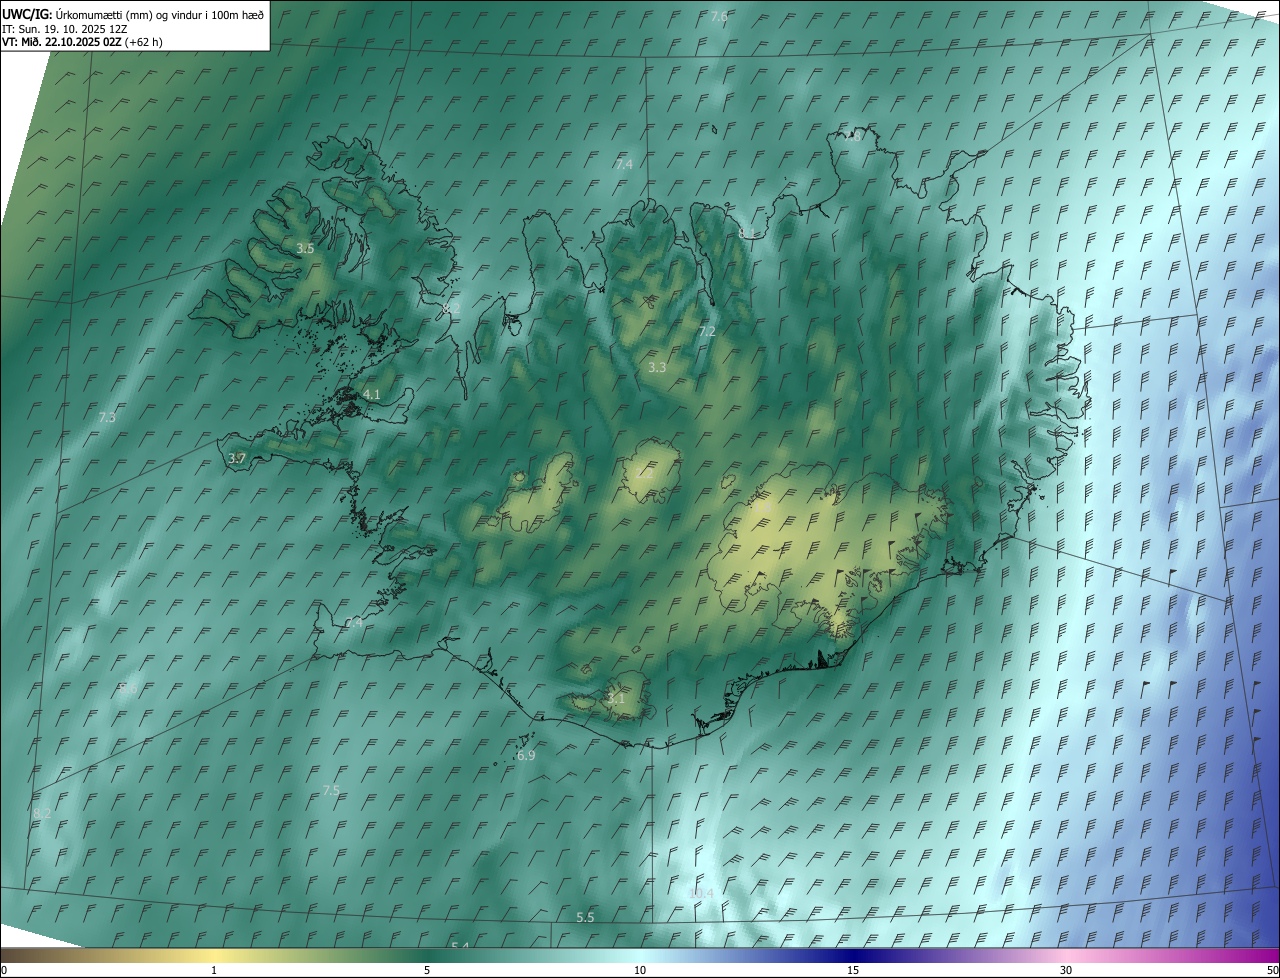Click the 8.6 value label
Viewport: 1280px width, 978px height.
point(127,688)
